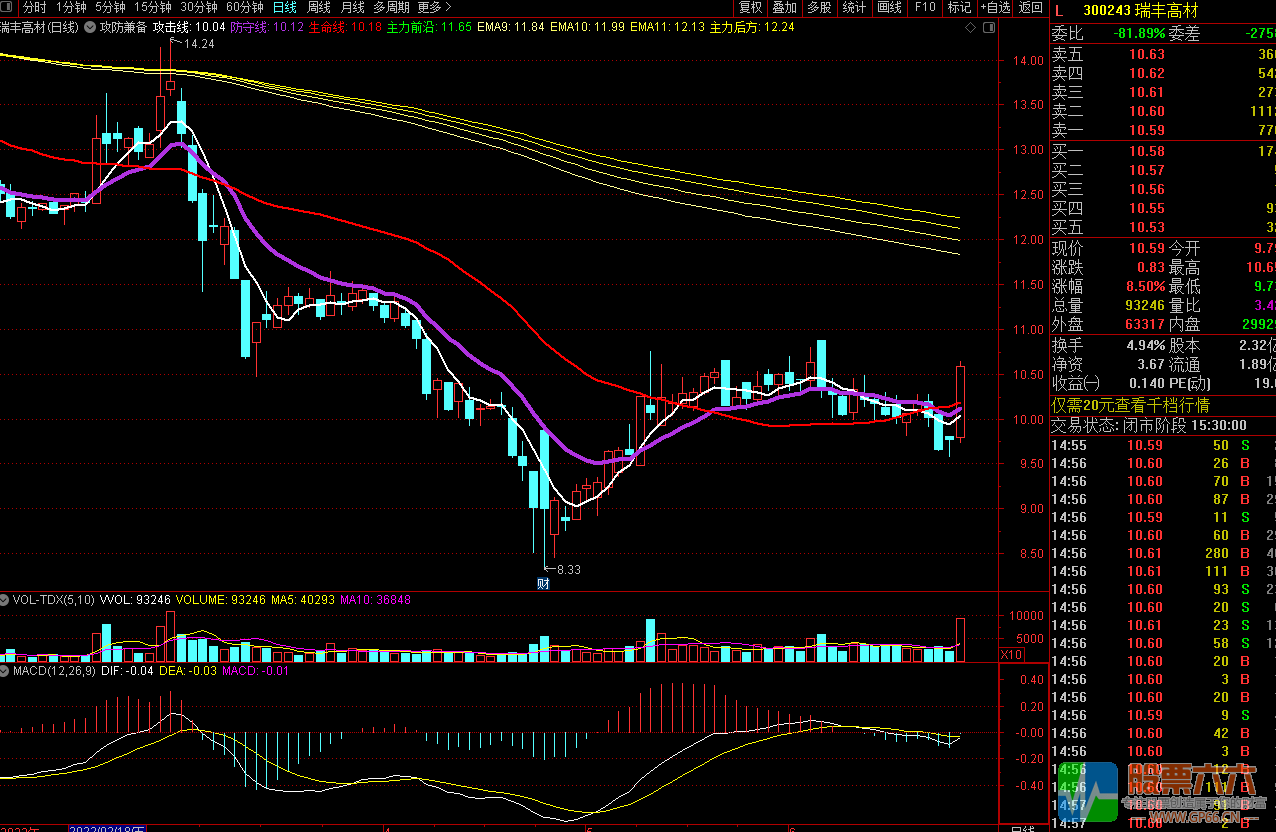Screen dimensions: 1276x832
Task: Click the 生命线: 10.18 legend value
Action: coord(346,27)
